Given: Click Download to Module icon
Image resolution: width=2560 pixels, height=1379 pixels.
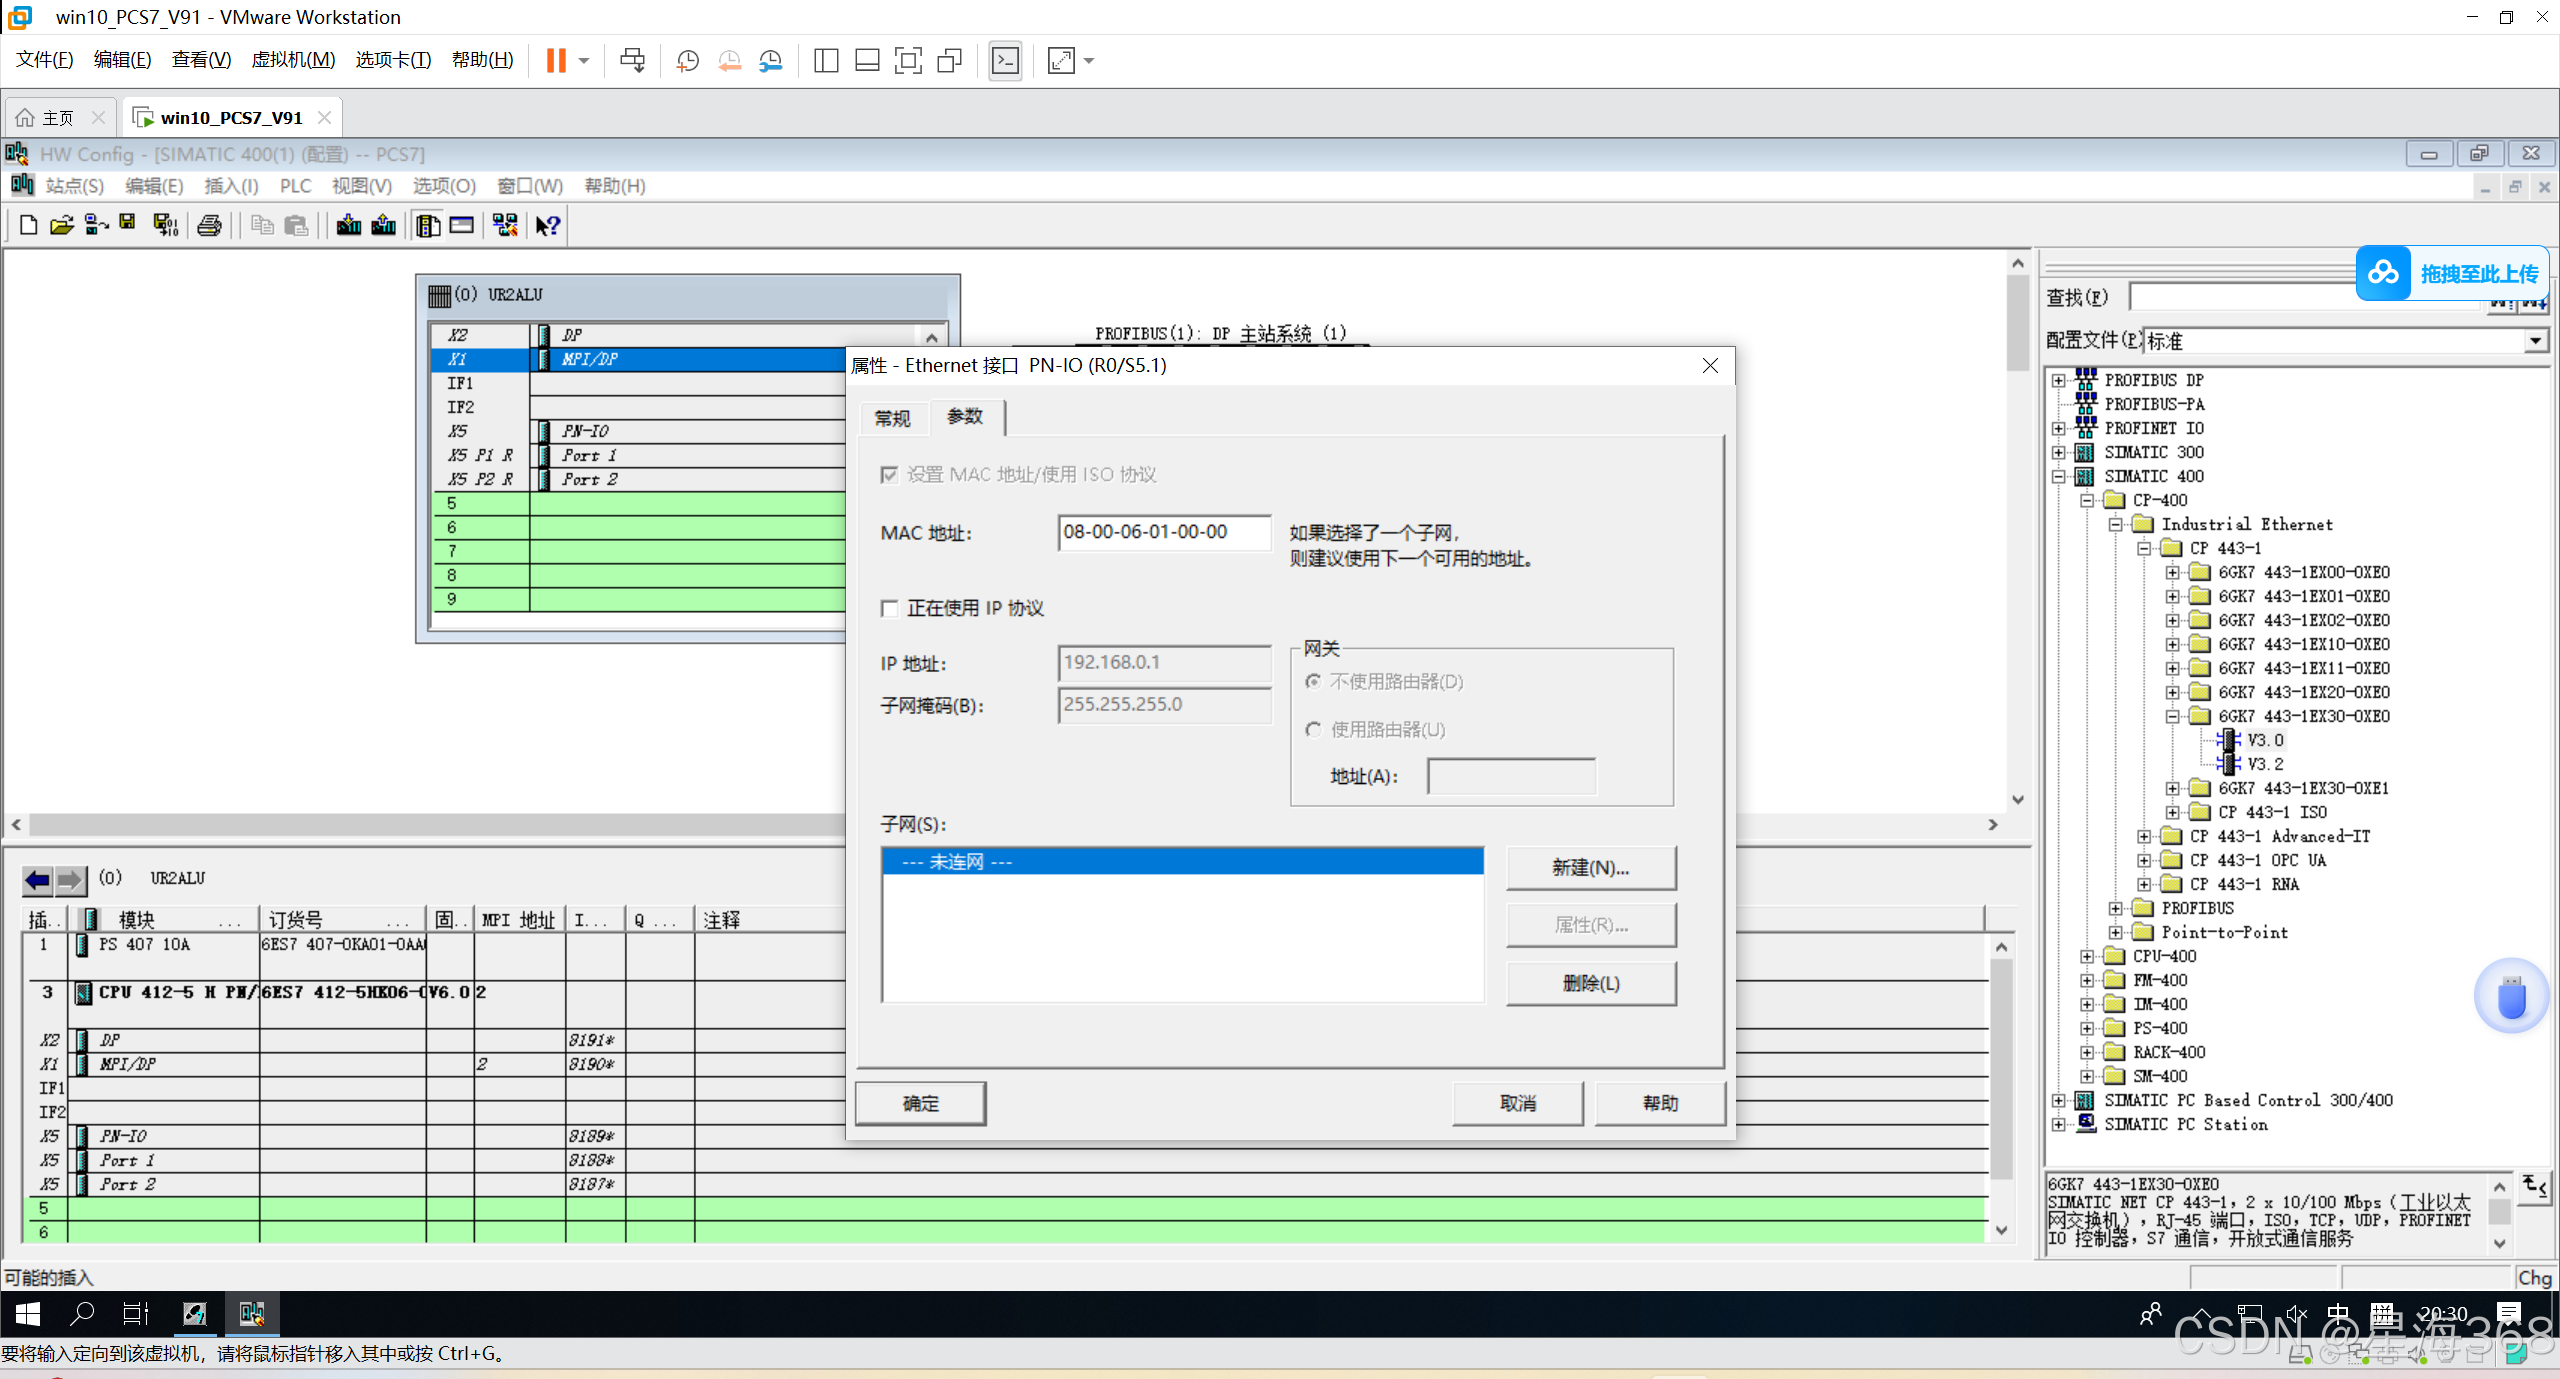Looking at the screenshot, I should pyautogui.click(x=348, y=225).
